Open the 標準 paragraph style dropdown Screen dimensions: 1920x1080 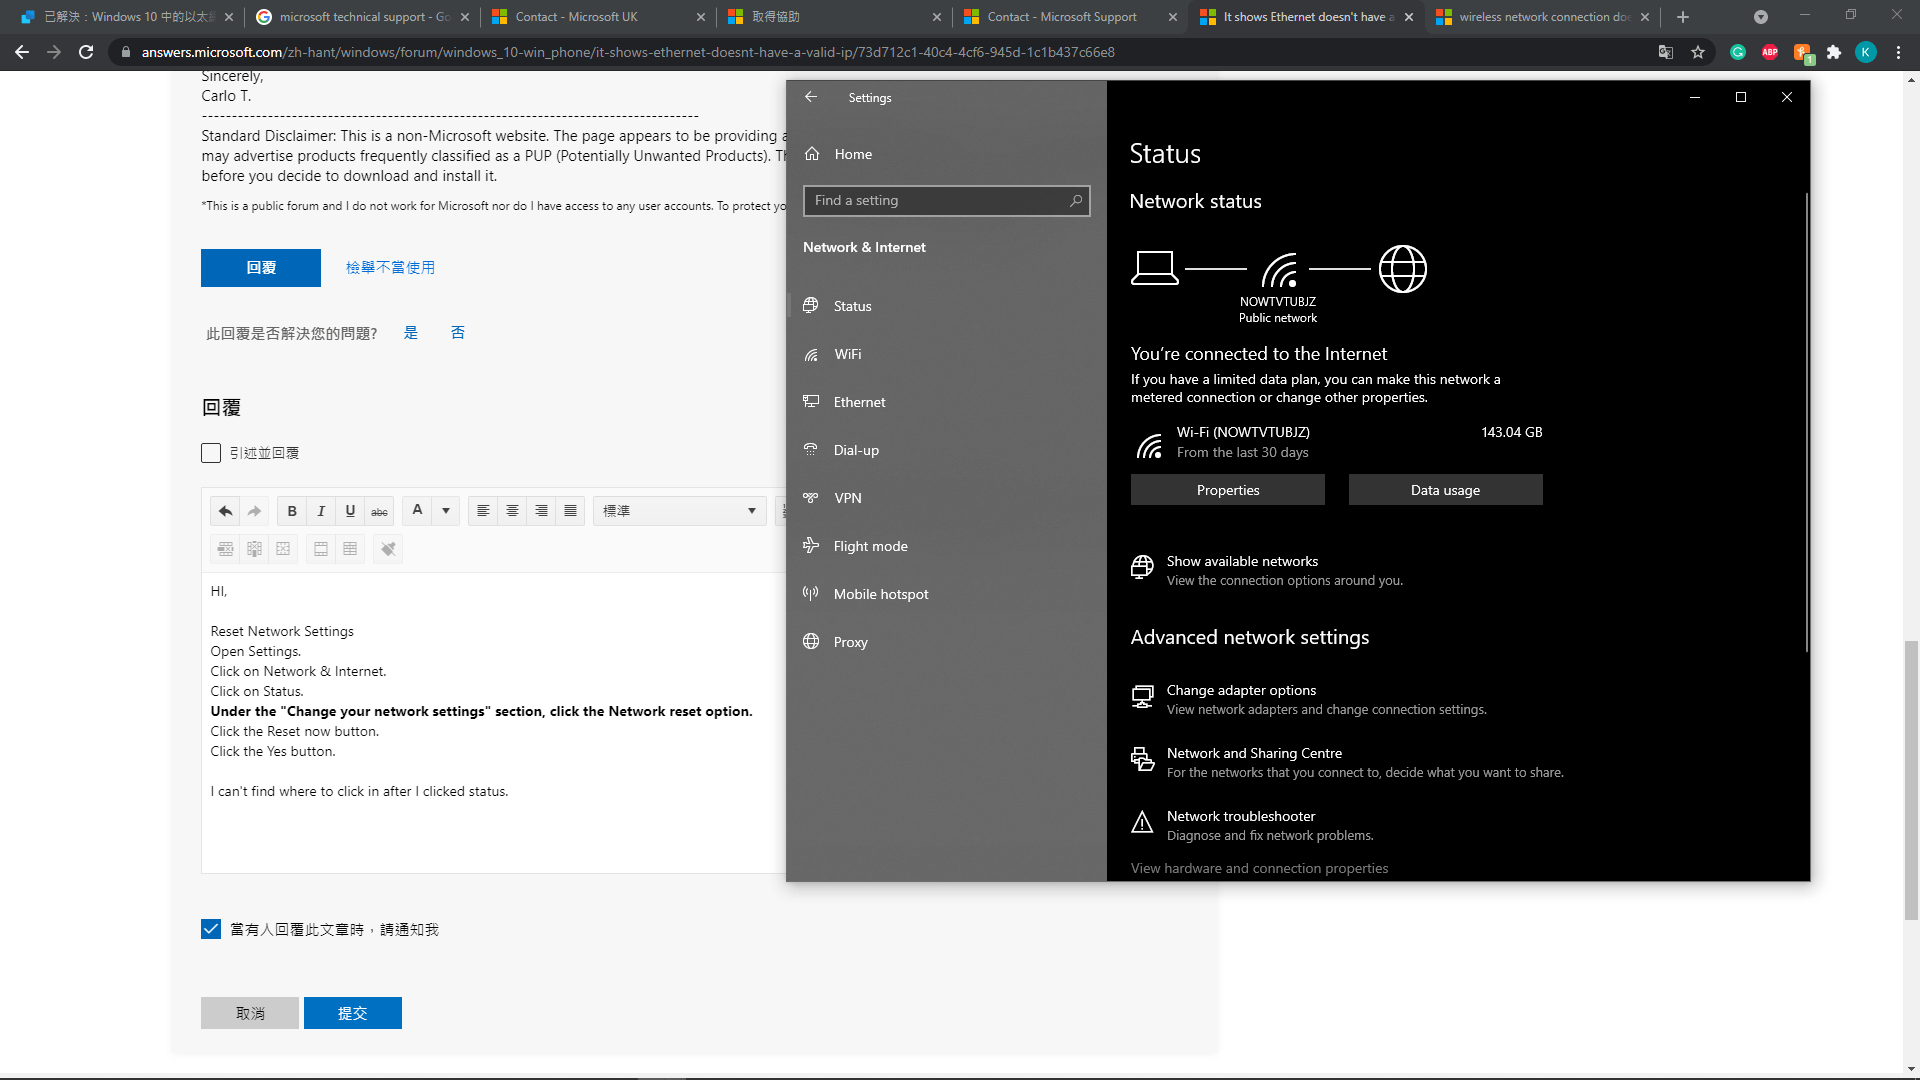coord(679,511)
